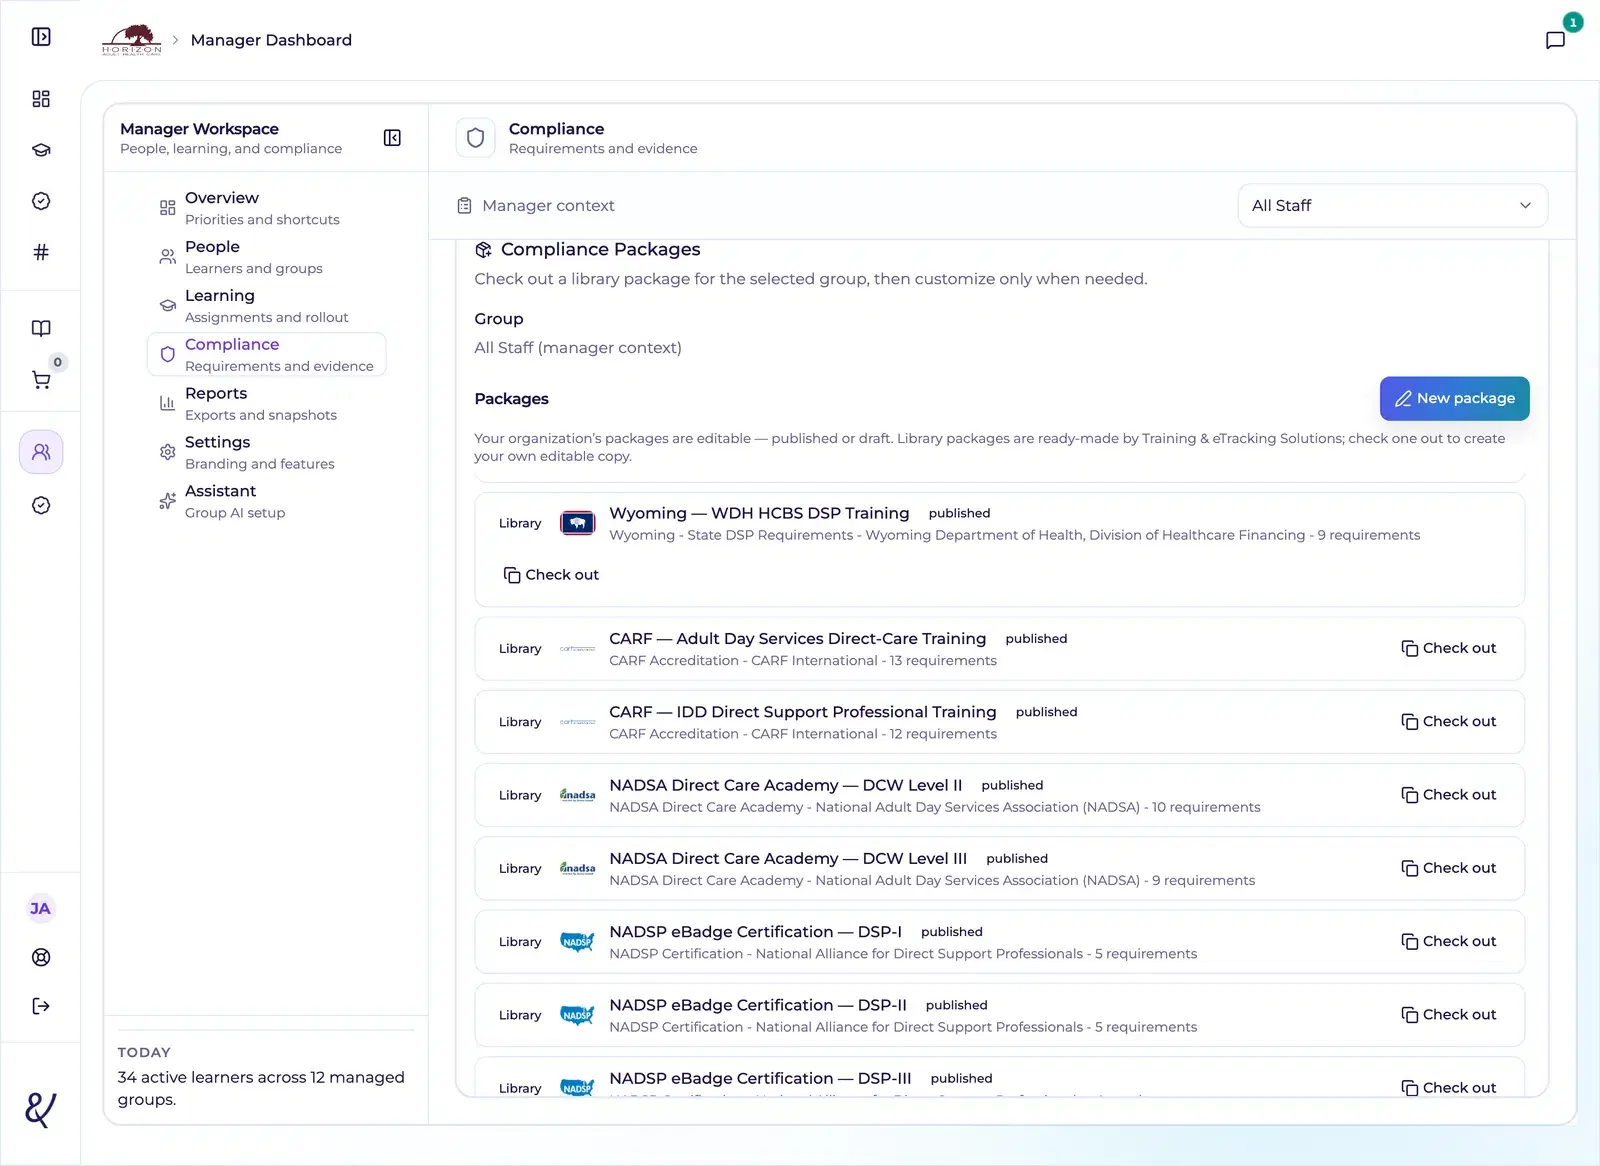The height and width of the screenshot is (1166, 1600).
Task: Go to People learners and groups
Action: coord(266,257)
